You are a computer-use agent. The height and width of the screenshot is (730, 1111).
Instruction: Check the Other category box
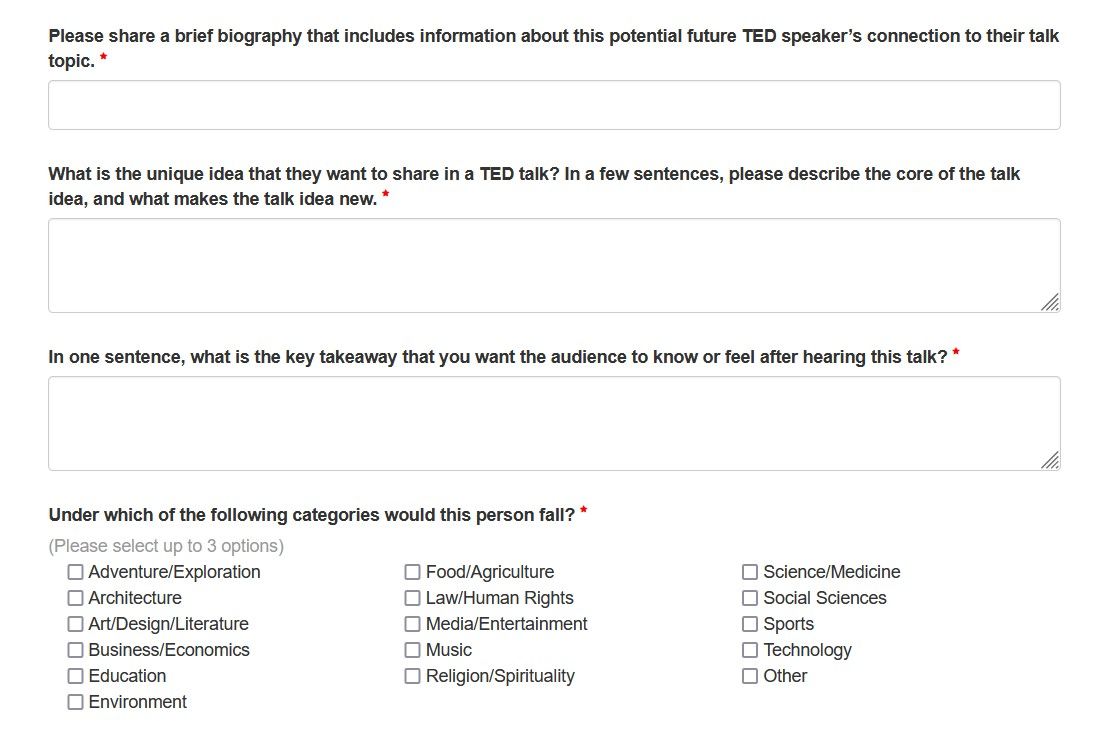[749, 675]
